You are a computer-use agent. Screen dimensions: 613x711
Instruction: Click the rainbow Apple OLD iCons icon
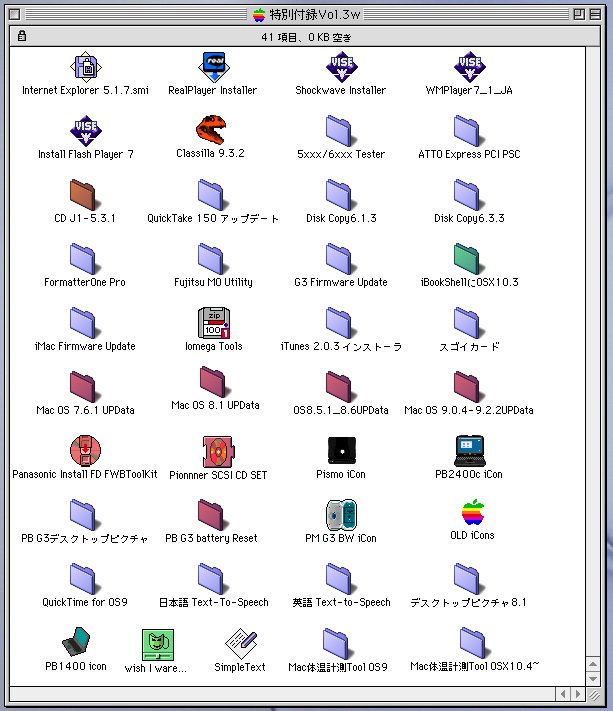point(472,513)
